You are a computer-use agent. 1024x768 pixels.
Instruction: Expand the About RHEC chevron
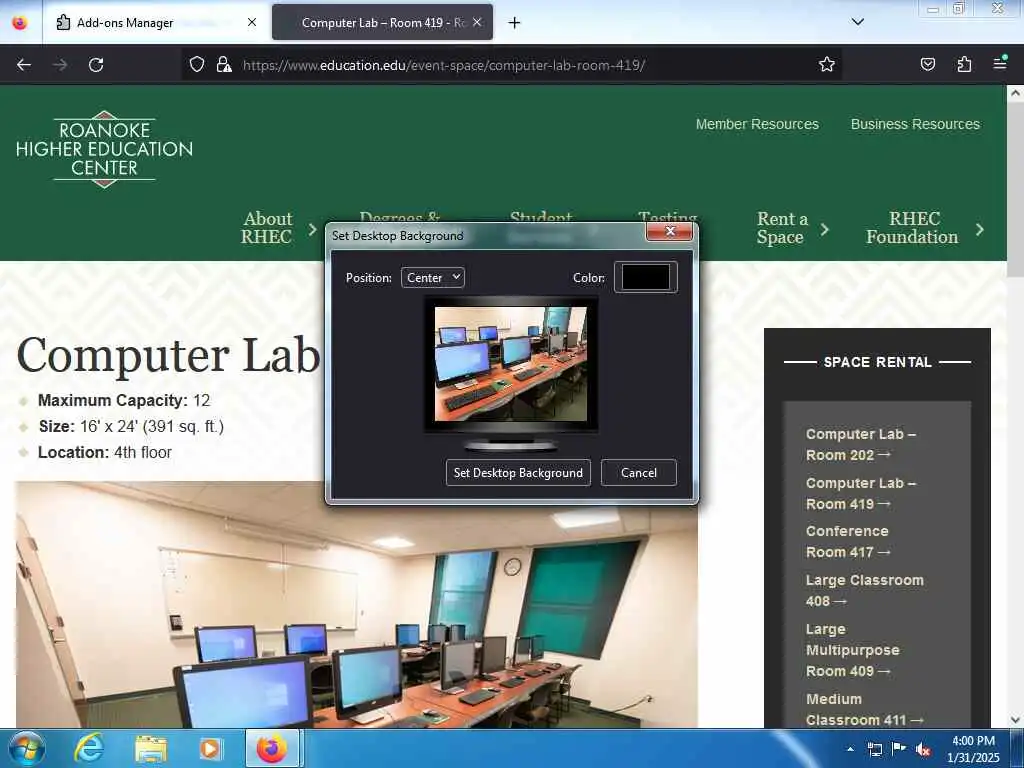[x=312, y=229]
